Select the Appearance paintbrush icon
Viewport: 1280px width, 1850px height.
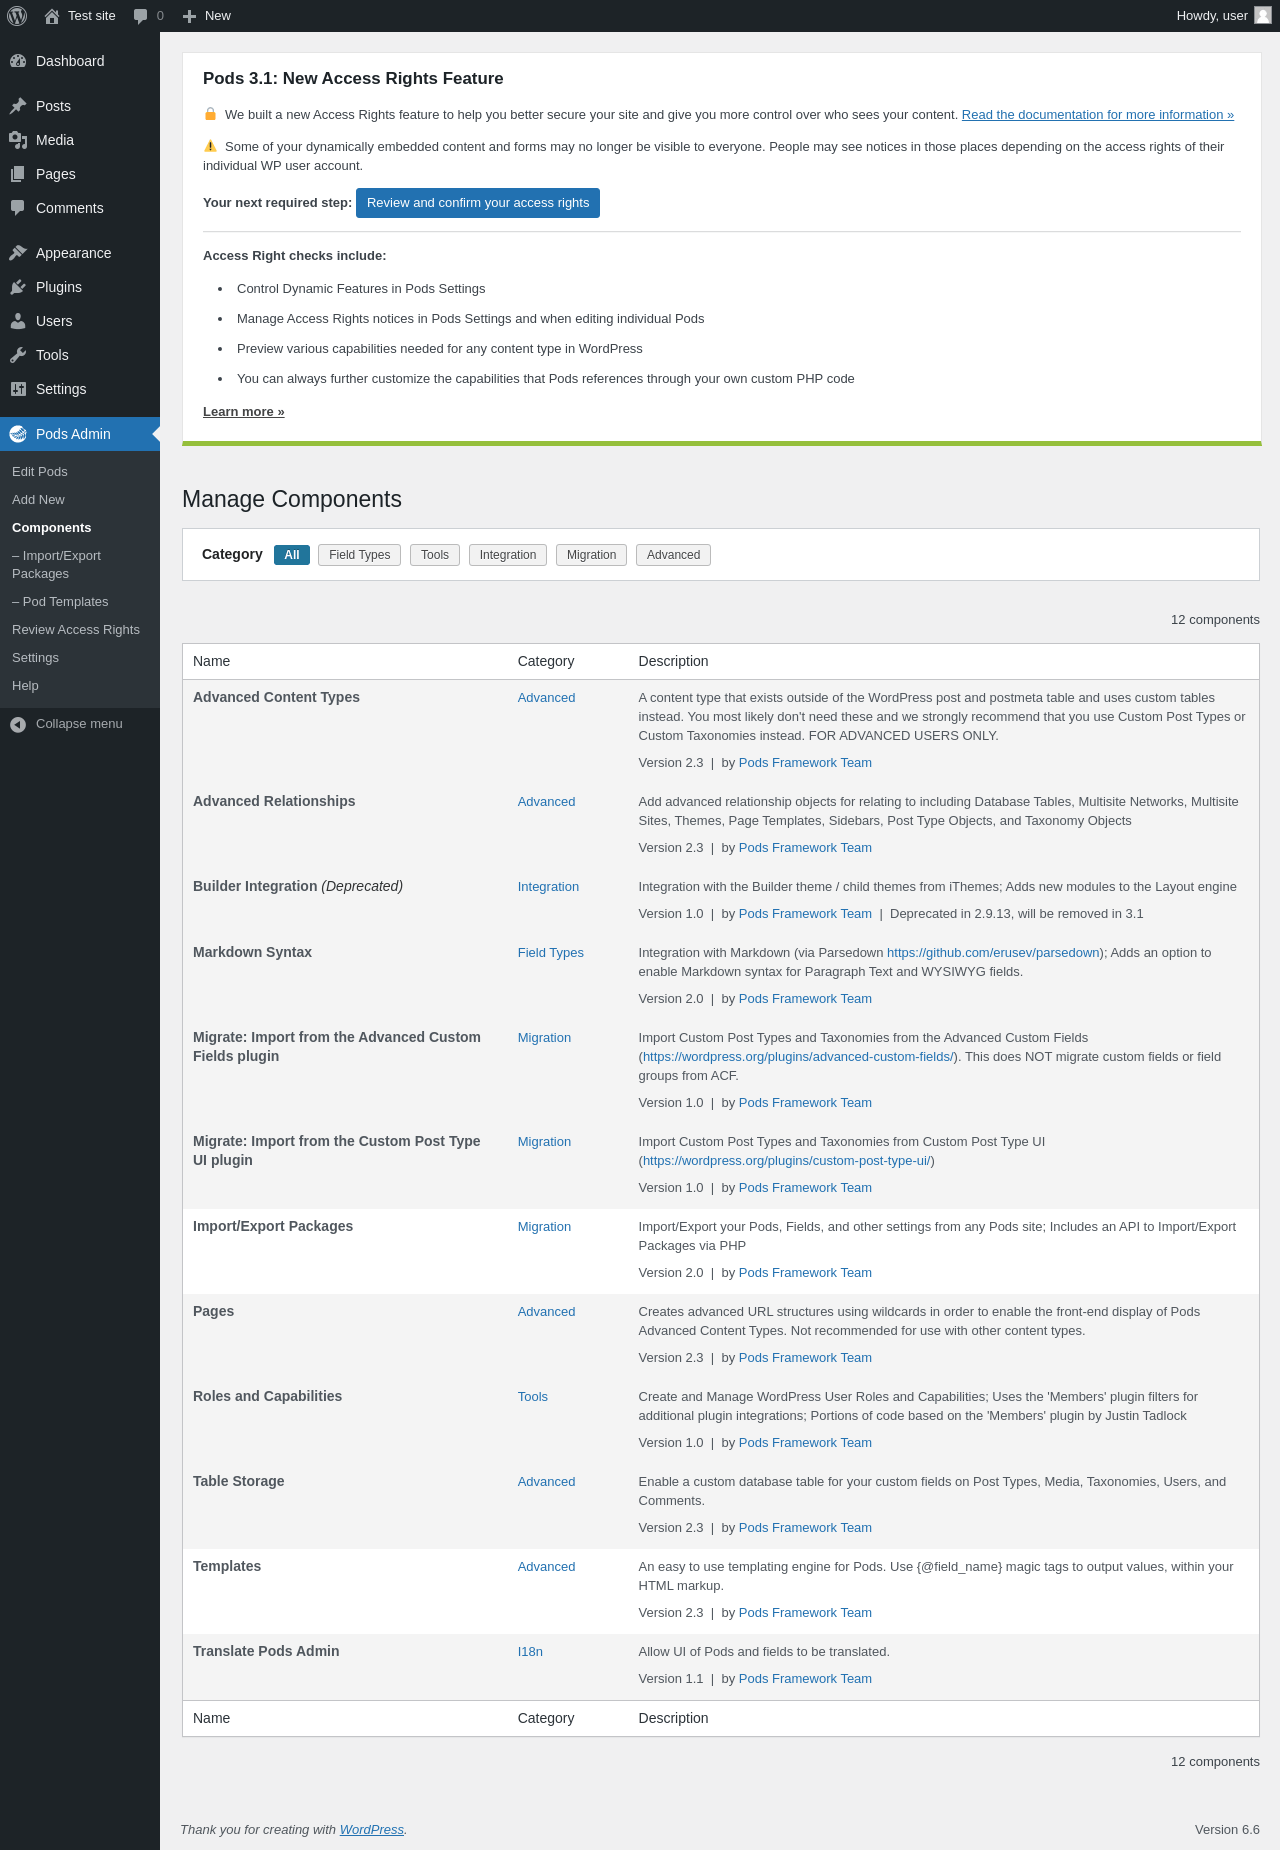click(x=18, y=253)
